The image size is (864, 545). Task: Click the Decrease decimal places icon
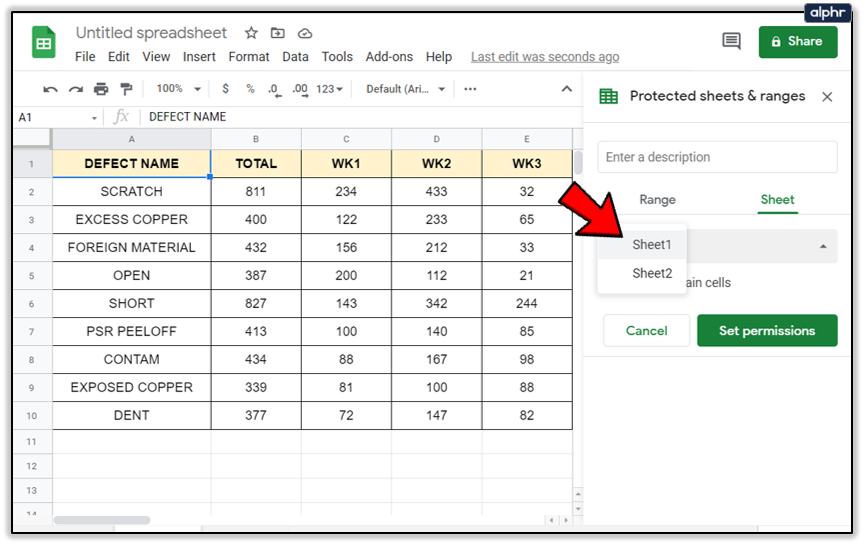[274, 89]
